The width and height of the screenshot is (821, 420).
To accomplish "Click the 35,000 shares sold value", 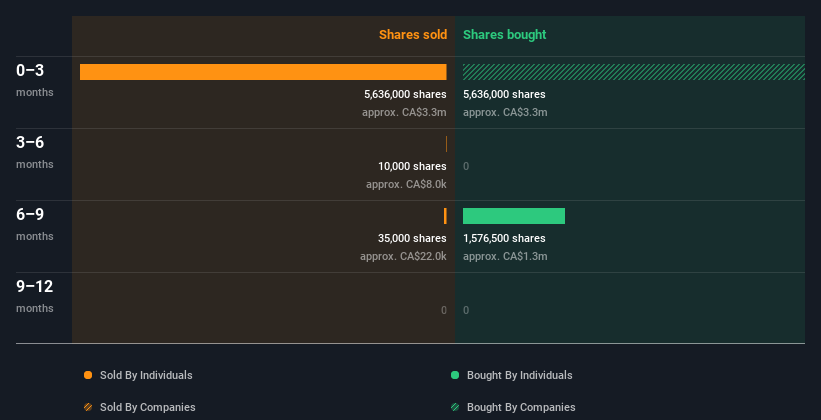I will [x=406, y=238].
